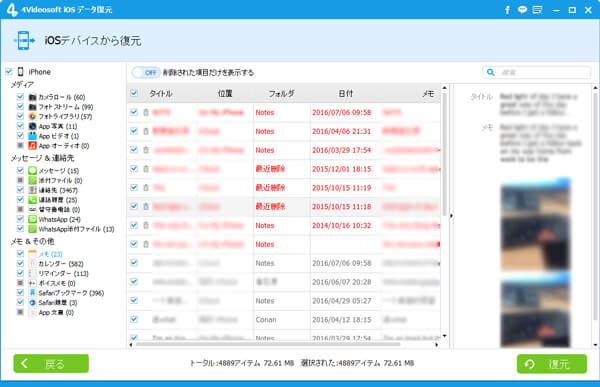Click the table scroll-down arrow
This screenshot has height=387, width=600.
[444, 336]
